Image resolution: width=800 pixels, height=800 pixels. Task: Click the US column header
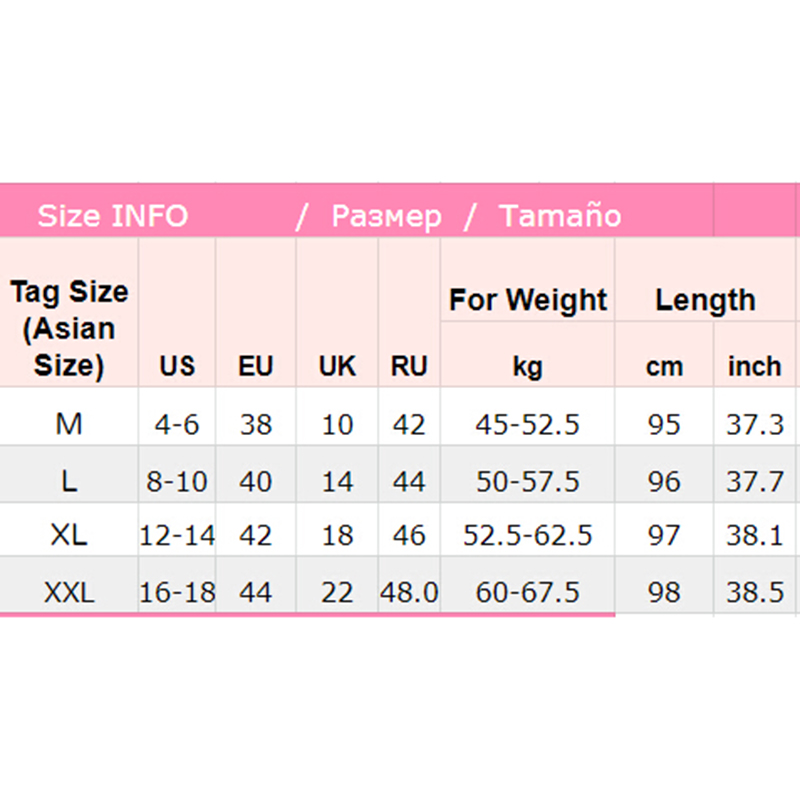coord(177,367)
